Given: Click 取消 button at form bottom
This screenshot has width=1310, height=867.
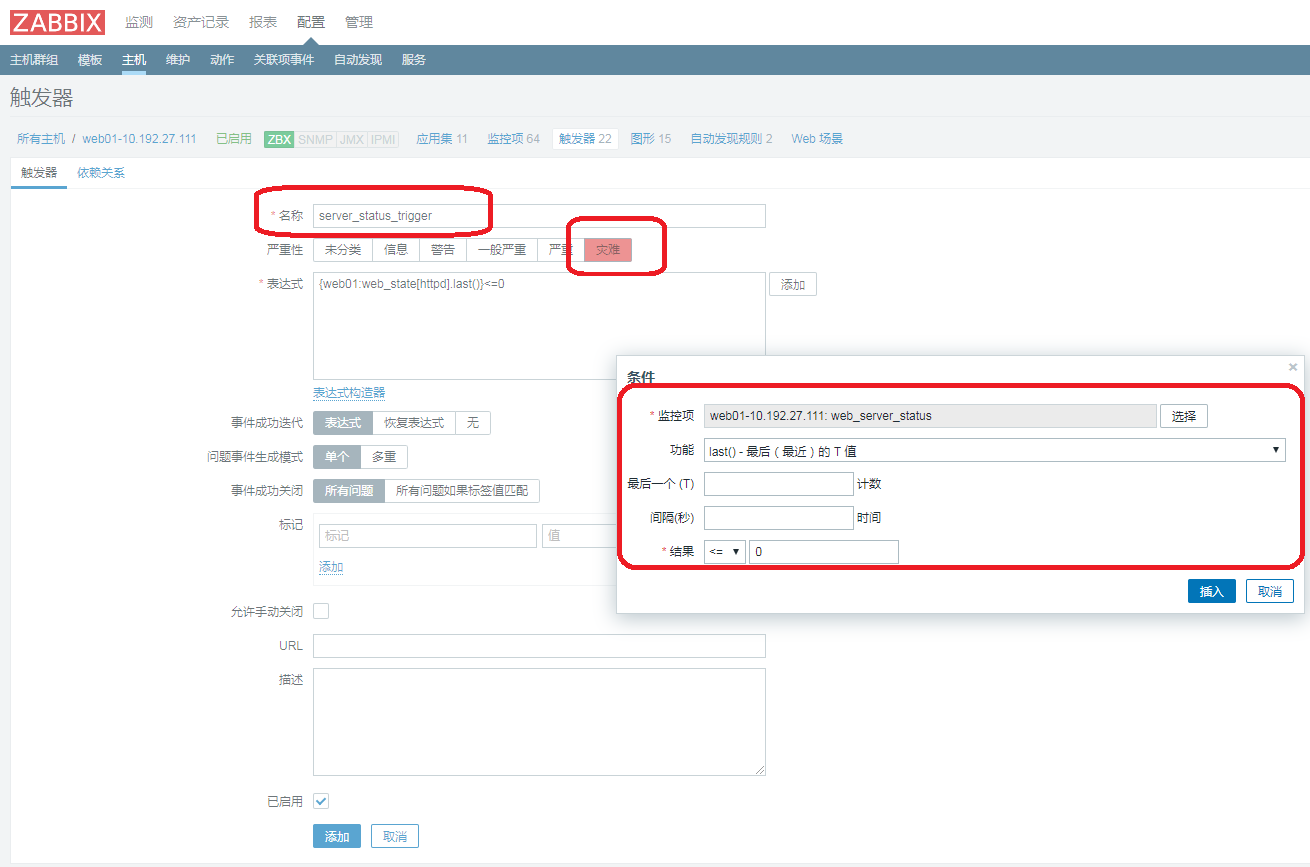Looking at the screenshot, I should (395, 836).
